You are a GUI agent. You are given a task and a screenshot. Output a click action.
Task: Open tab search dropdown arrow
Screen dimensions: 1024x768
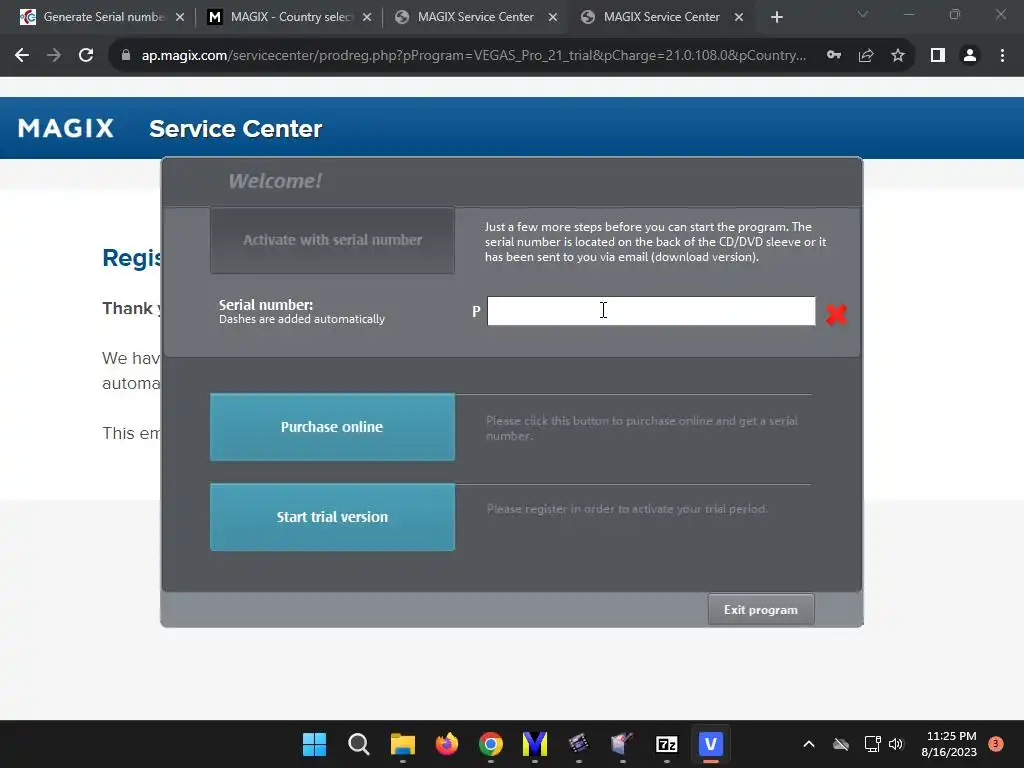(x=863, y=14)
